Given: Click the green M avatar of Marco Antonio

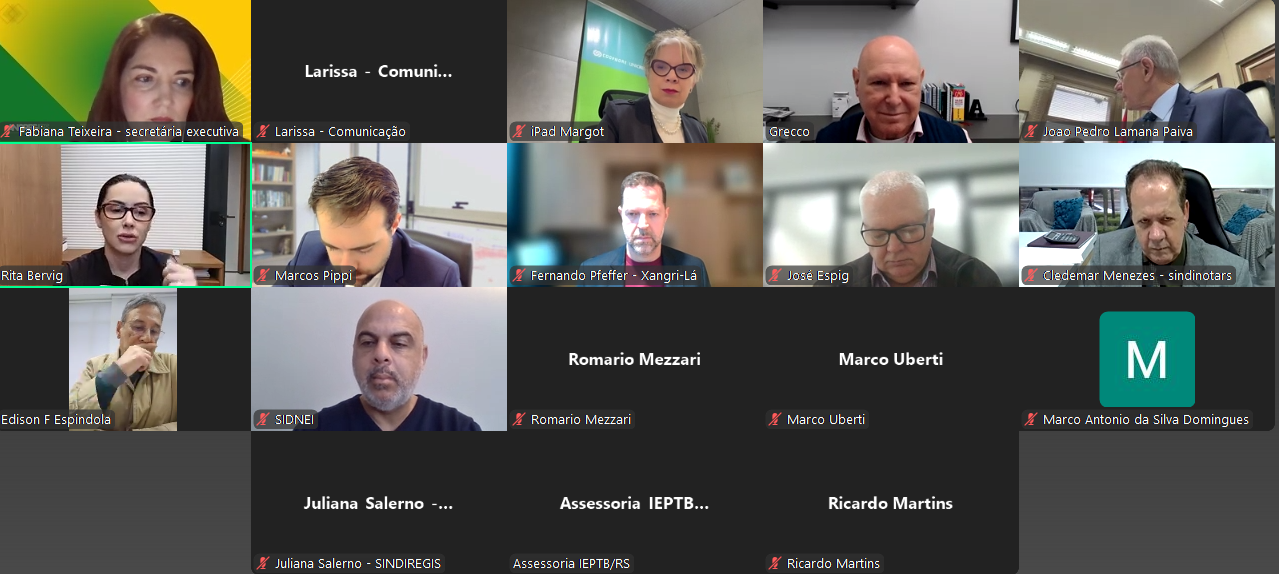Looking at the screenshot, I should click(1147, 359).
